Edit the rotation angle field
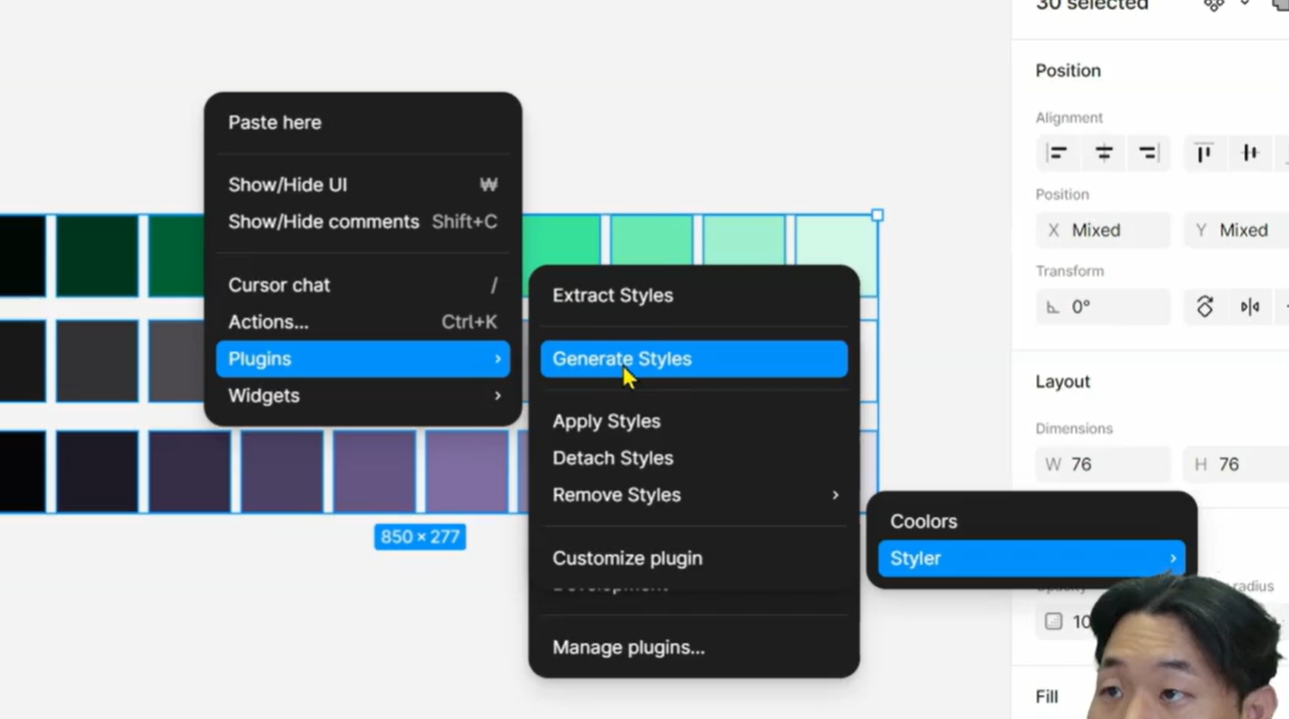Image resolution: width=1289 pixels, height=719 pixels. [1103, 307]
